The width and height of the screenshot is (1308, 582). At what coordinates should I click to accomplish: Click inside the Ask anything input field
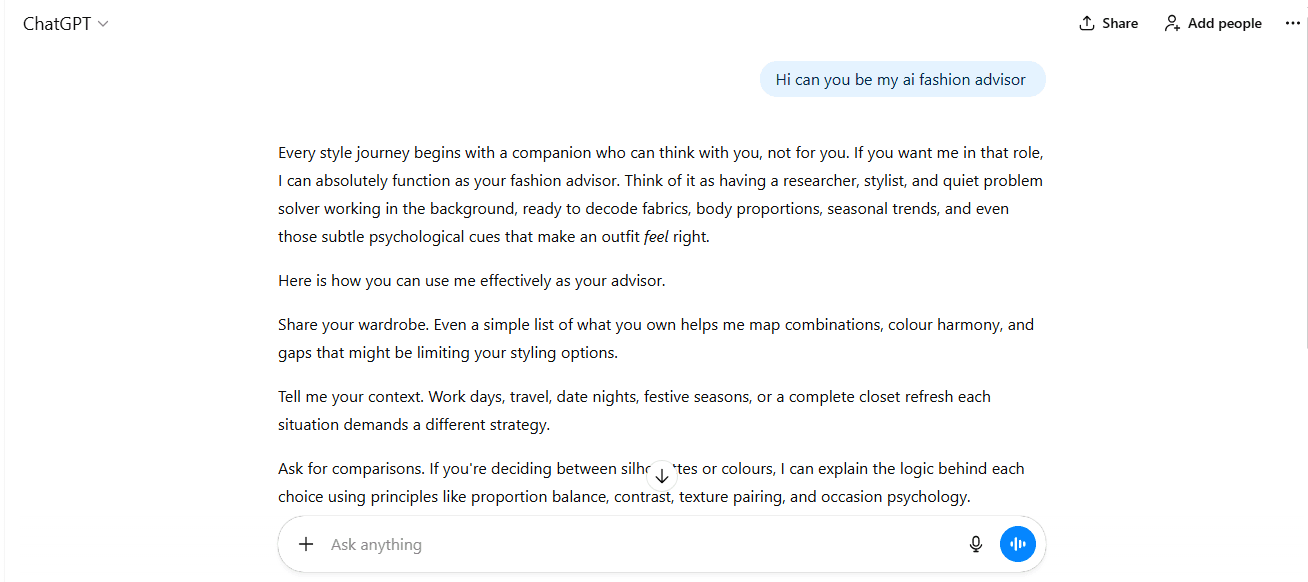tap(600, 544)
